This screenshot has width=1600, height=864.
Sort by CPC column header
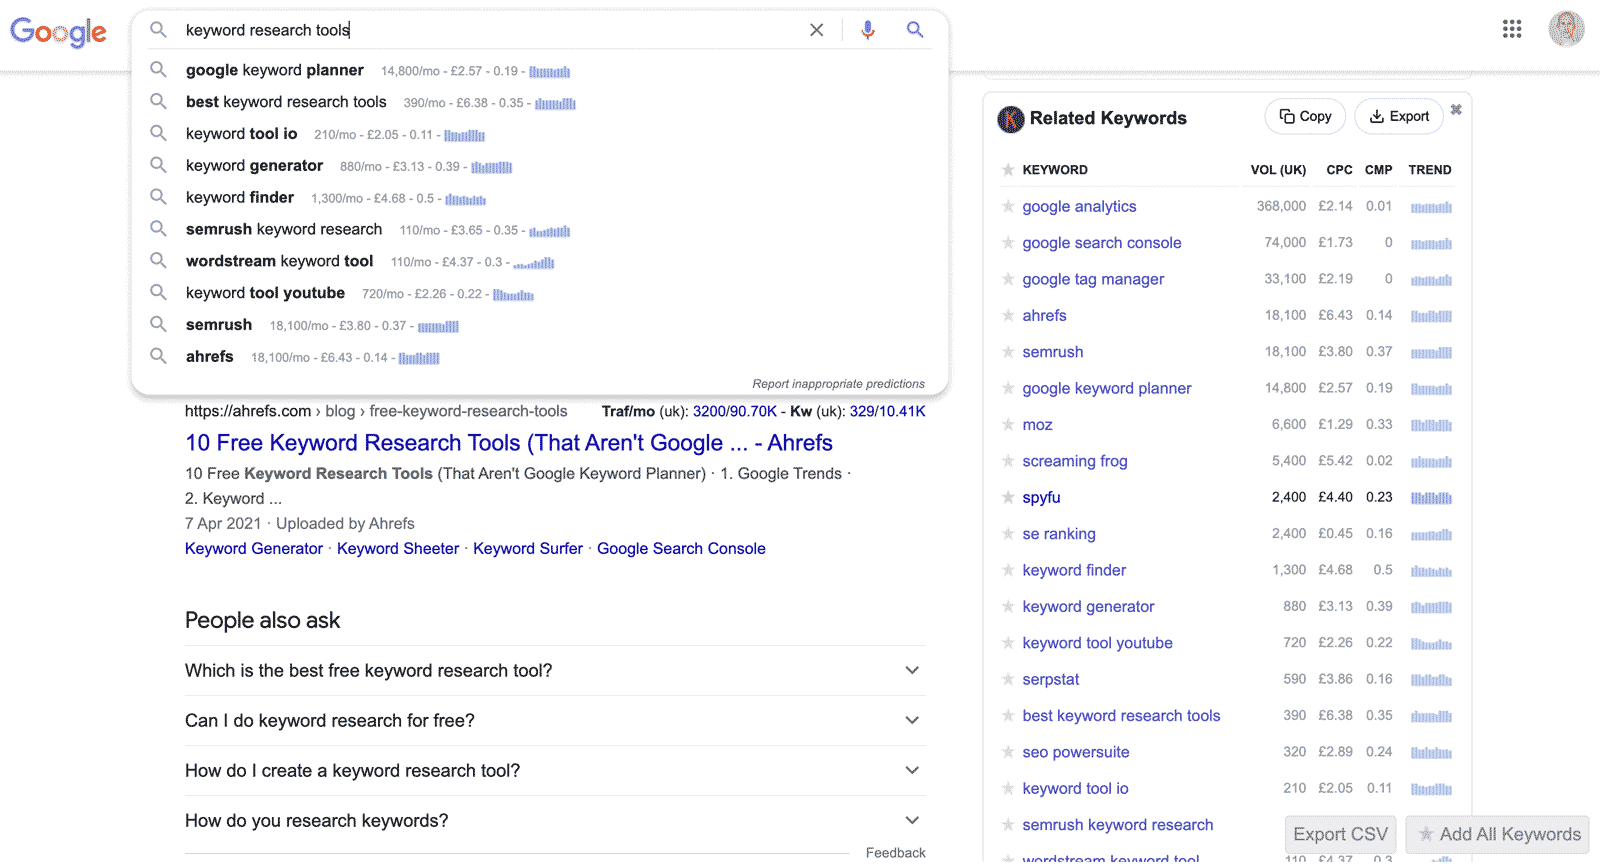[1339, 170]
